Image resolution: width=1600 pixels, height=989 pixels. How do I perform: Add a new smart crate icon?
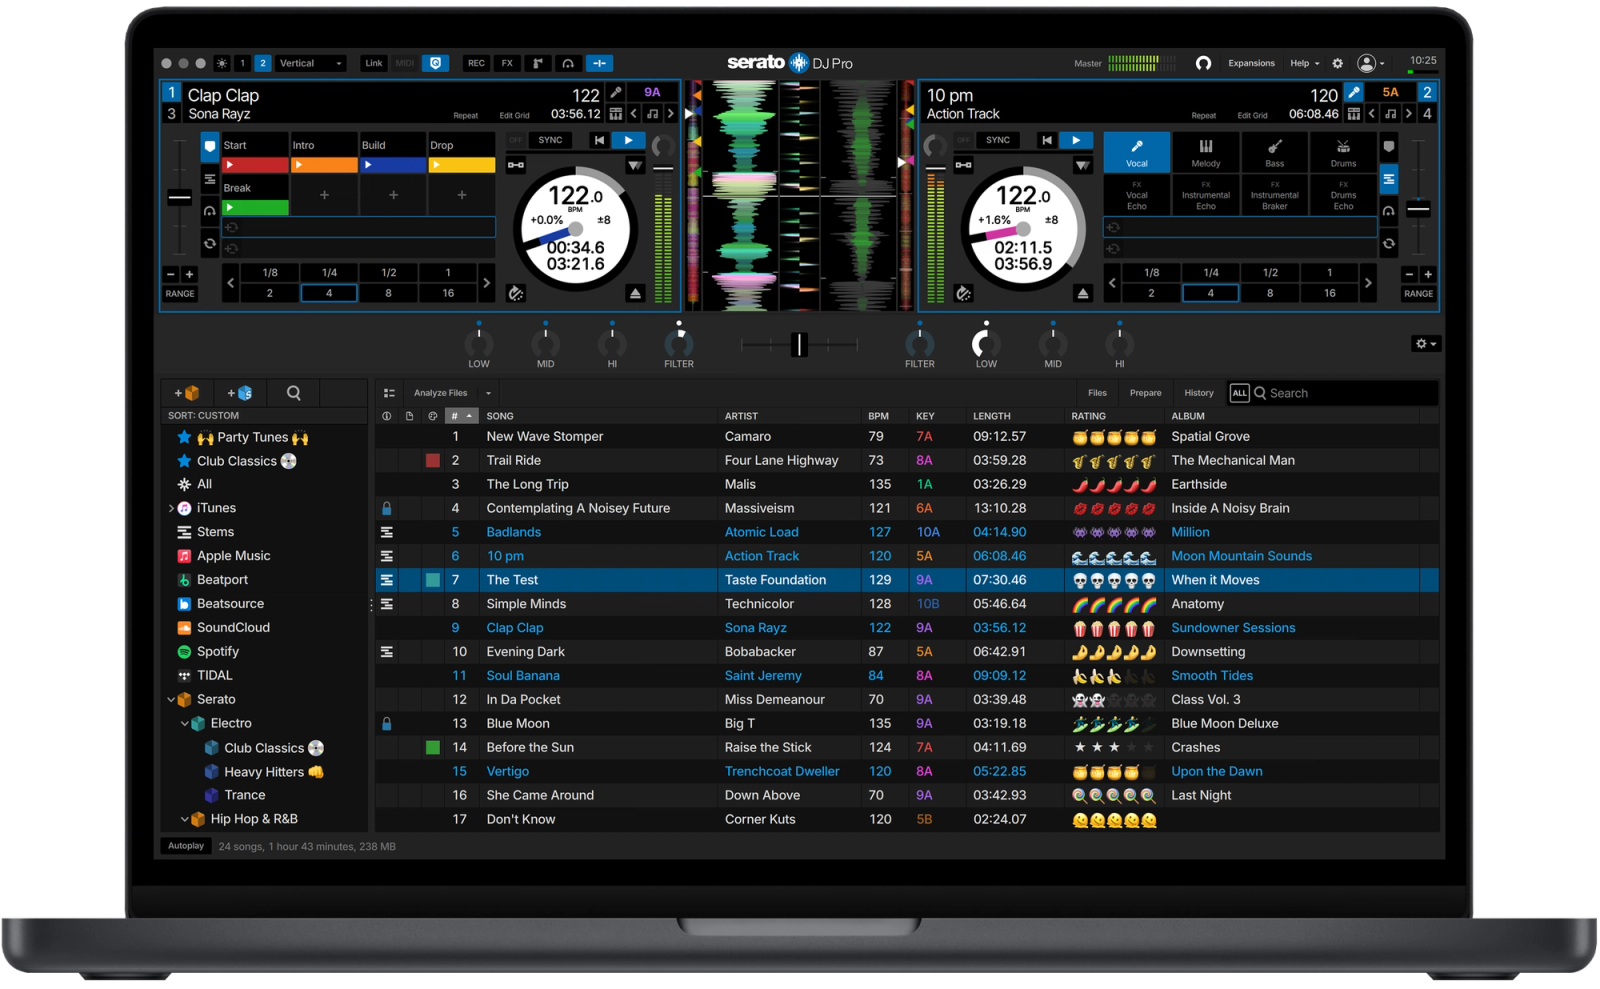240,393
